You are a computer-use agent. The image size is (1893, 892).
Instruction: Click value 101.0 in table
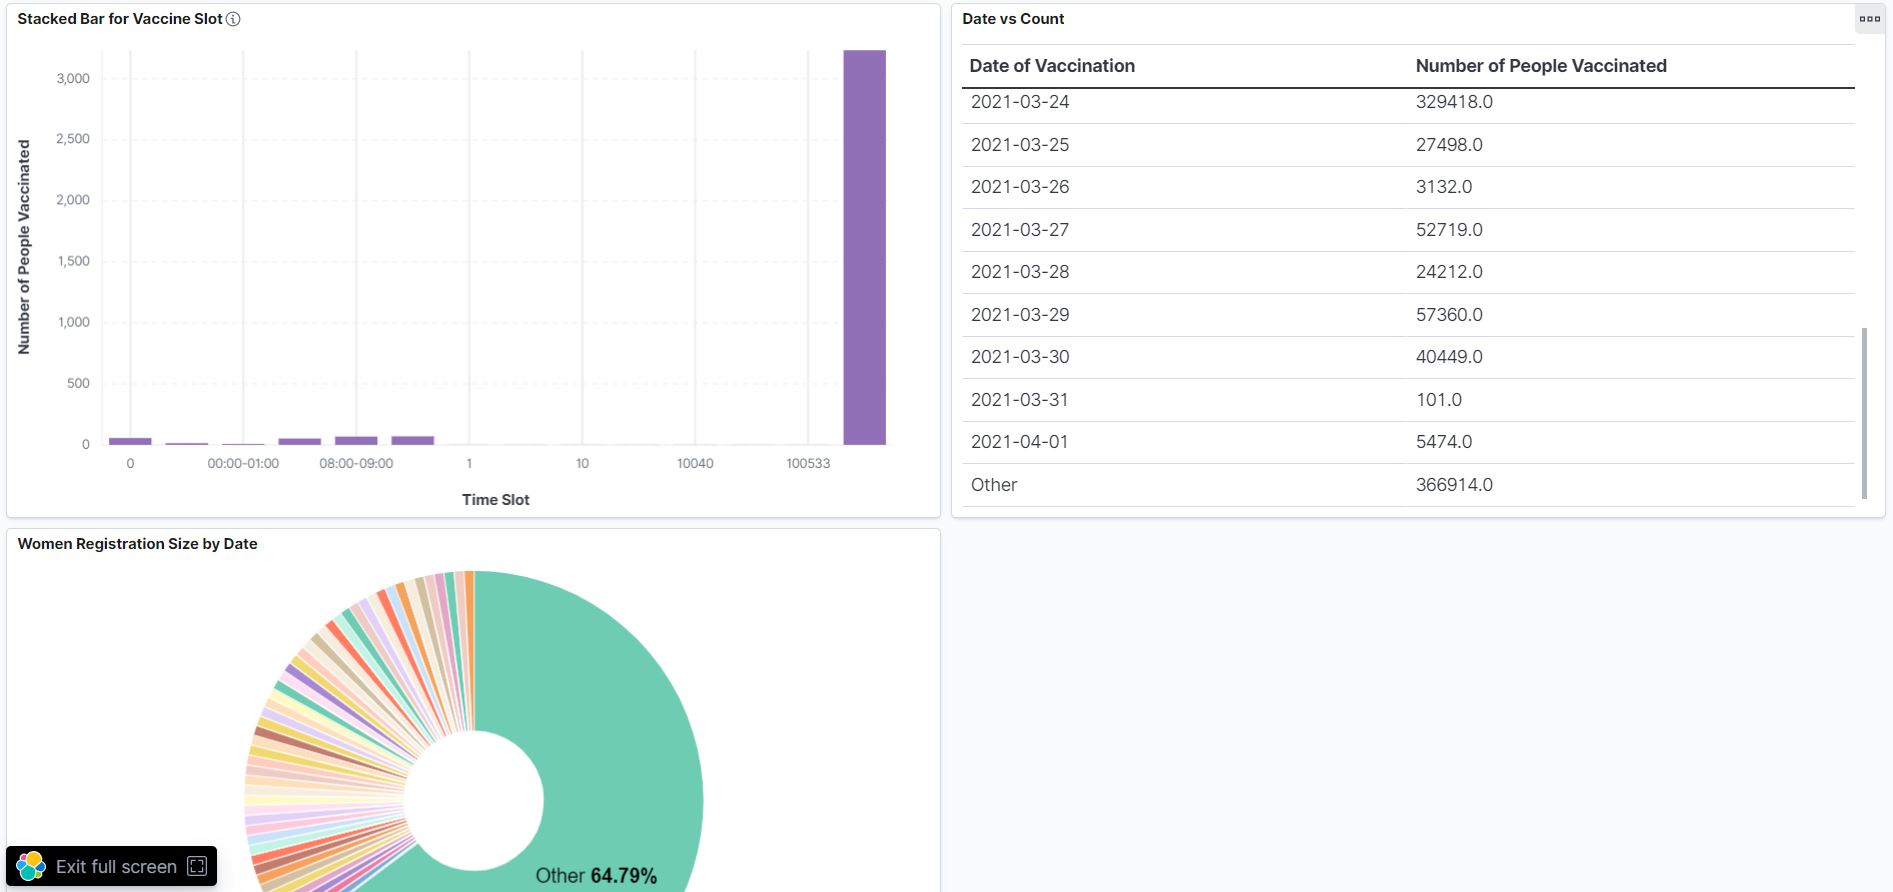coord(1439,400)
